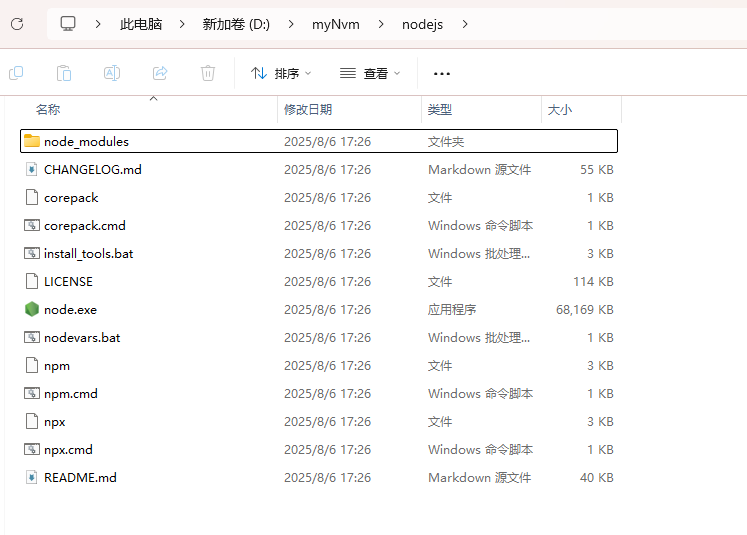Select the node.exe file name
Screen dimensions: 747x535
70,310
